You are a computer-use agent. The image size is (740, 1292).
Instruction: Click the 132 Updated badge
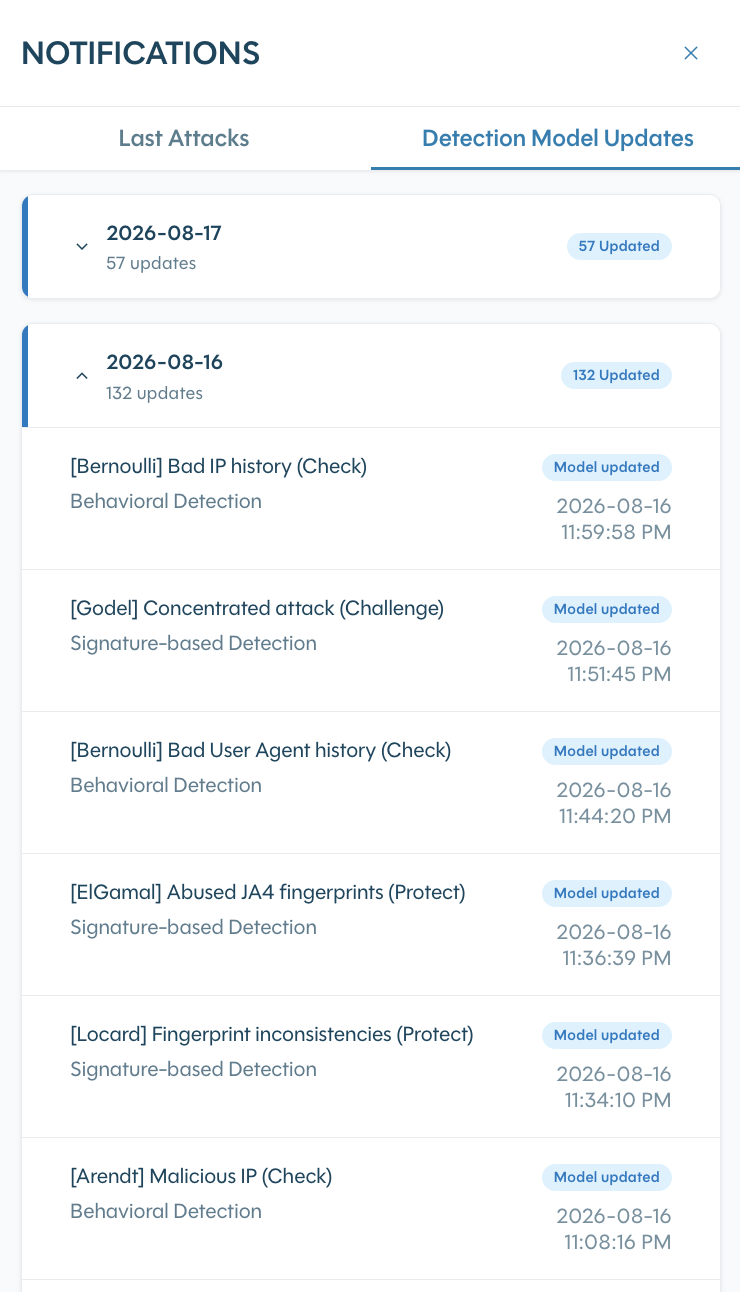click(x=616, y=375)
